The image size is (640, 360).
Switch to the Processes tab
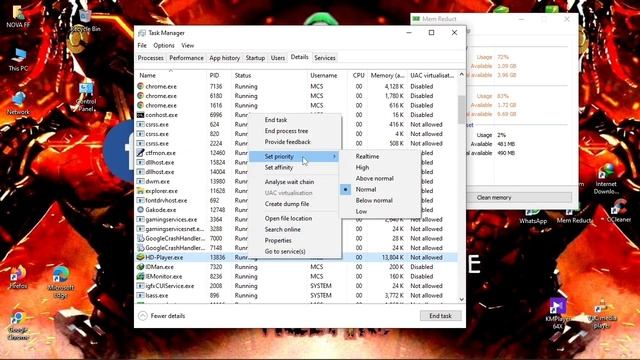[x=151, y=58]
